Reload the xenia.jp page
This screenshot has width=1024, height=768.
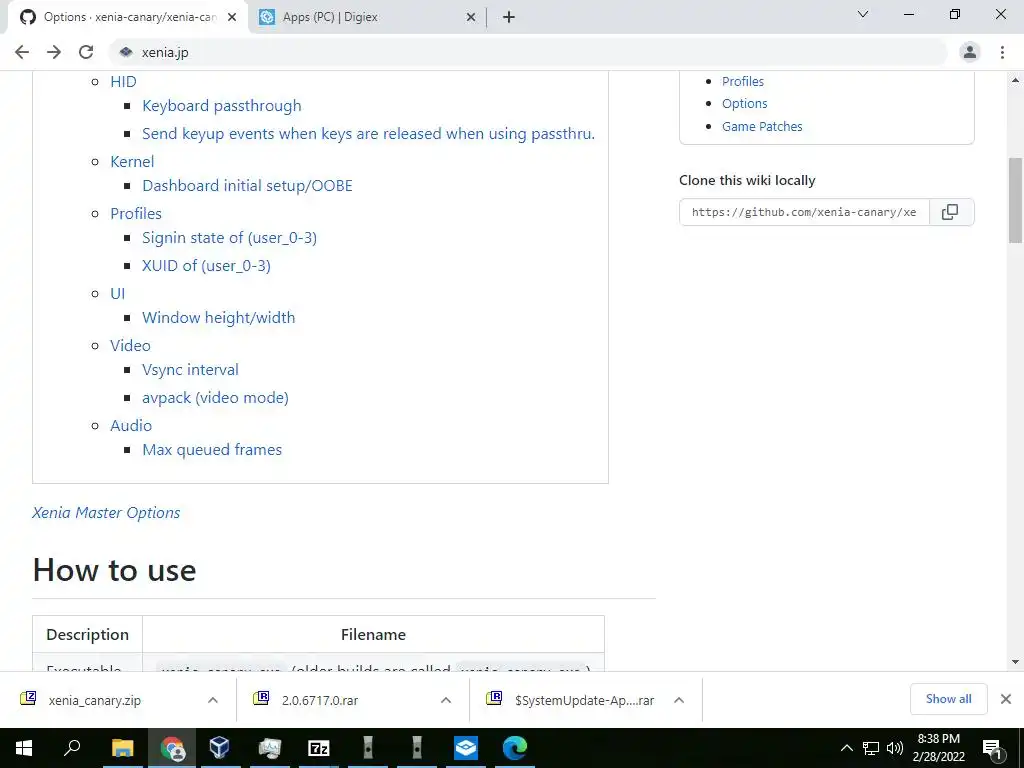pyautogui.click(x=86, y=52)
